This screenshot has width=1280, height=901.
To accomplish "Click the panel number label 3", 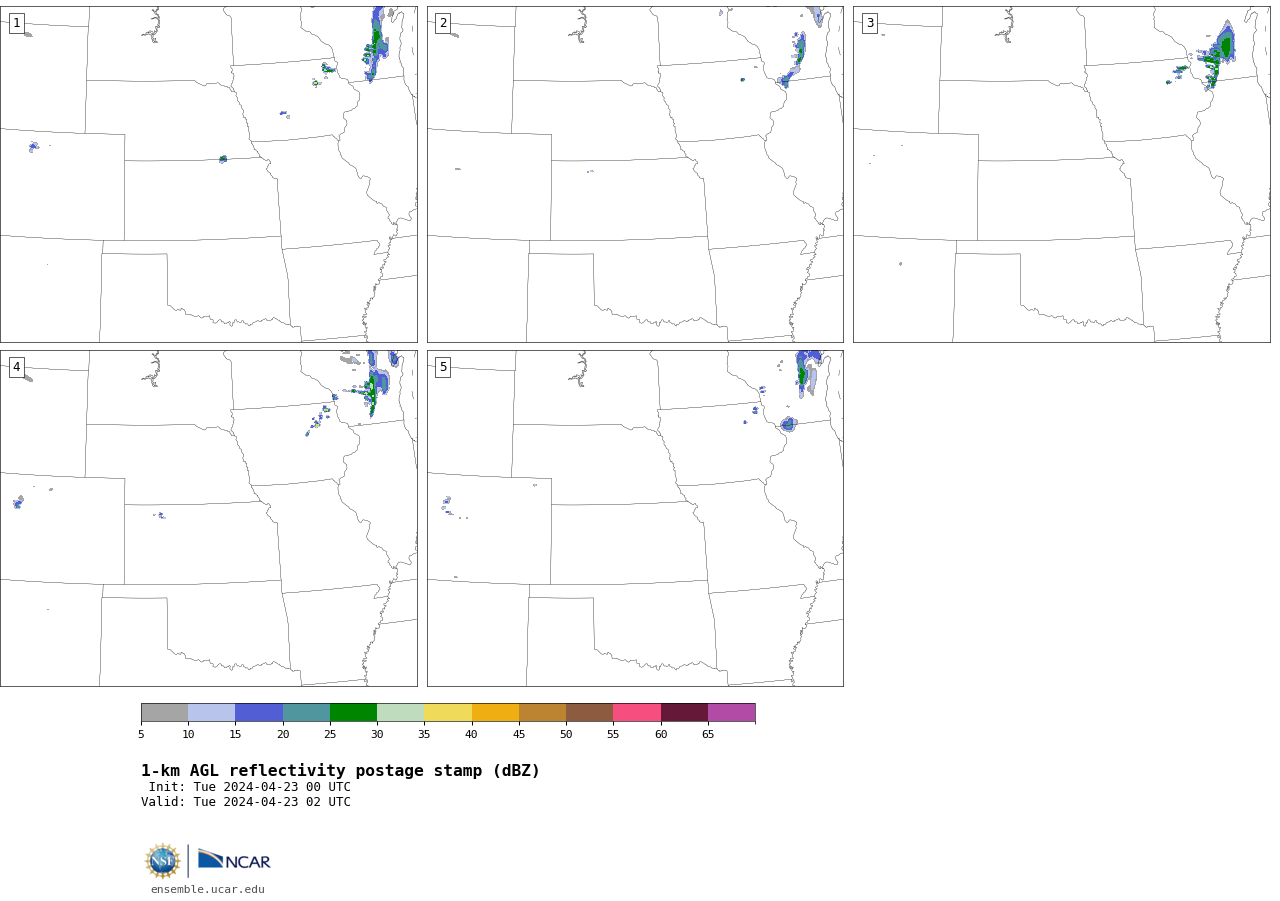I will click(870, 23).
